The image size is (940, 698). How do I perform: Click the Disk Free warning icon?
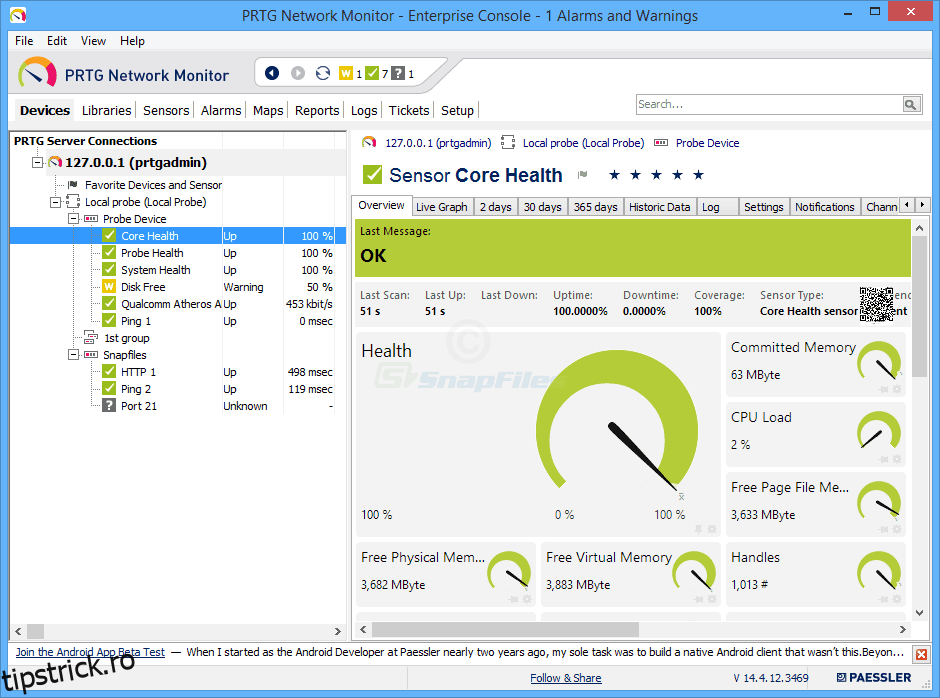(x=109, y=287)
